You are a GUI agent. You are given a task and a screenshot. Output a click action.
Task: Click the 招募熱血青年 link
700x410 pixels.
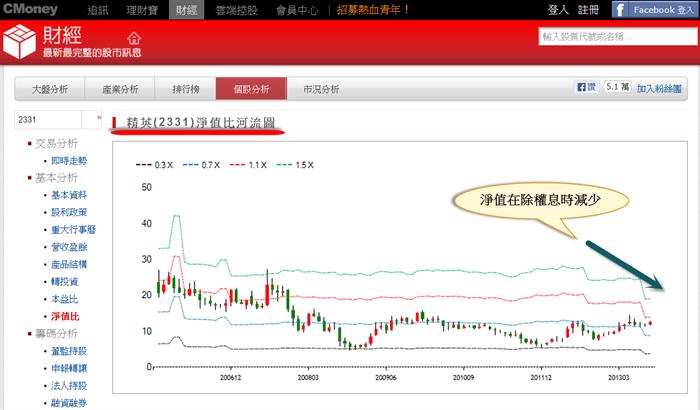click(x=373, y=9)
